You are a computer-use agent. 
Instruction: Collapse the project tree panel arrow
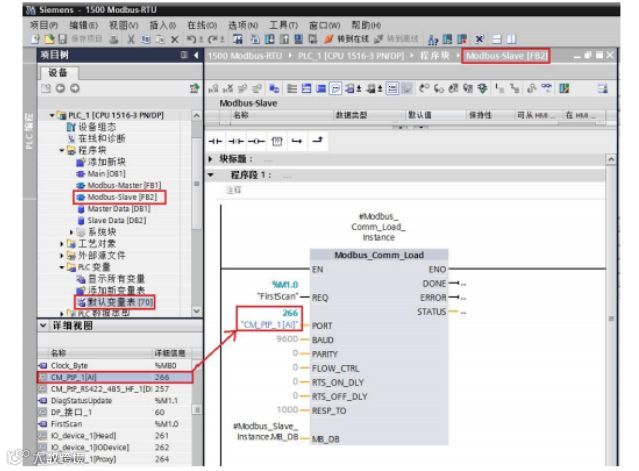pyautogui.click(x=196, y=55)
